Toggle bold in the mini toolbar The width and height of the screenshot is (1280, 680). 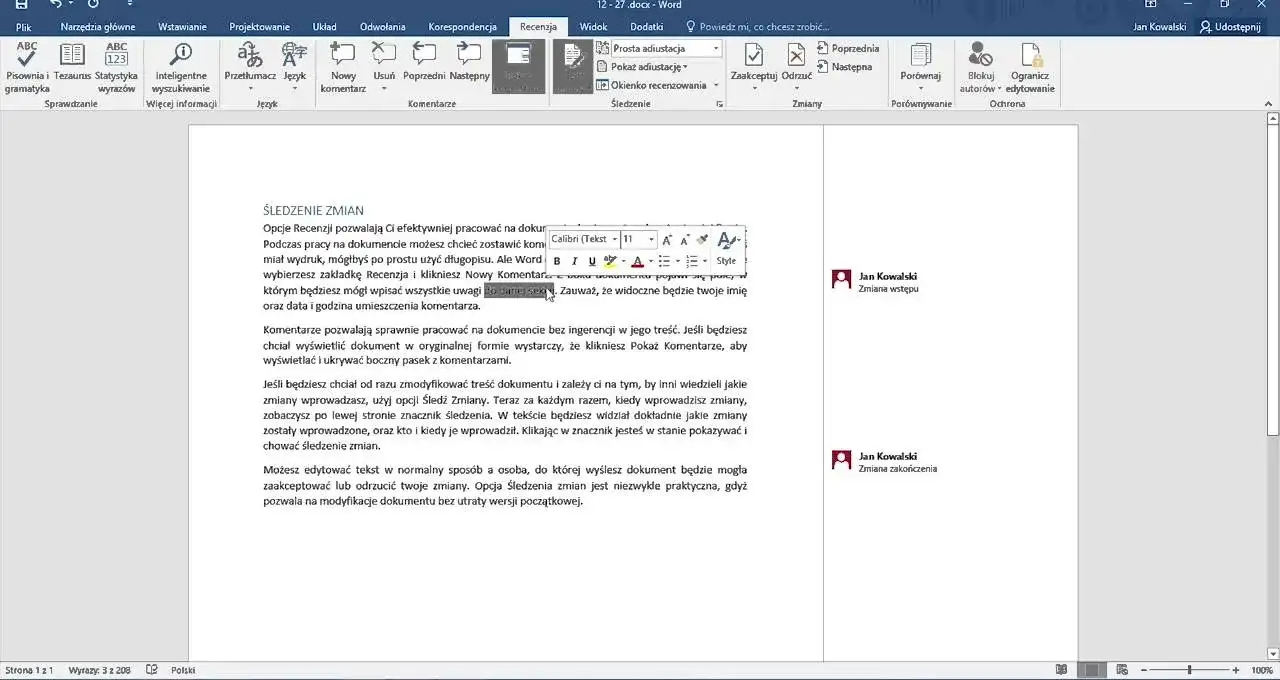pos(557,260)
